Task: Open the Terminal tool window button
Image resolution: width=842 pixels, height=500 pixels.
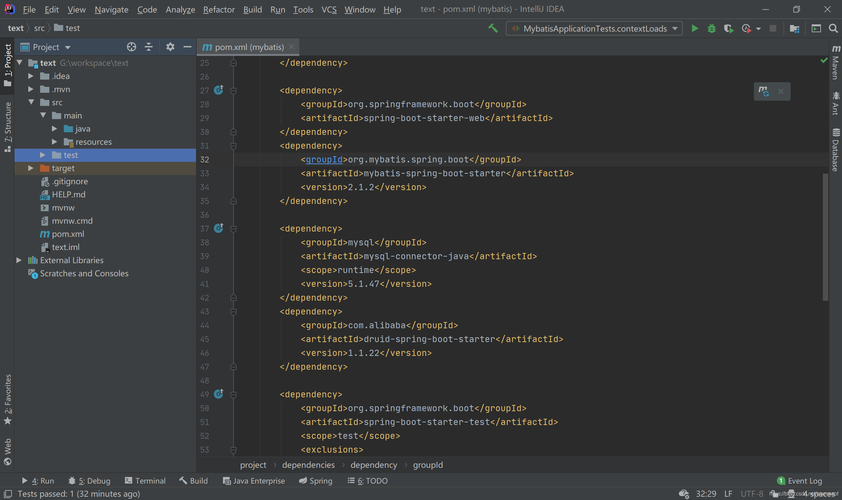Action: 145,481
